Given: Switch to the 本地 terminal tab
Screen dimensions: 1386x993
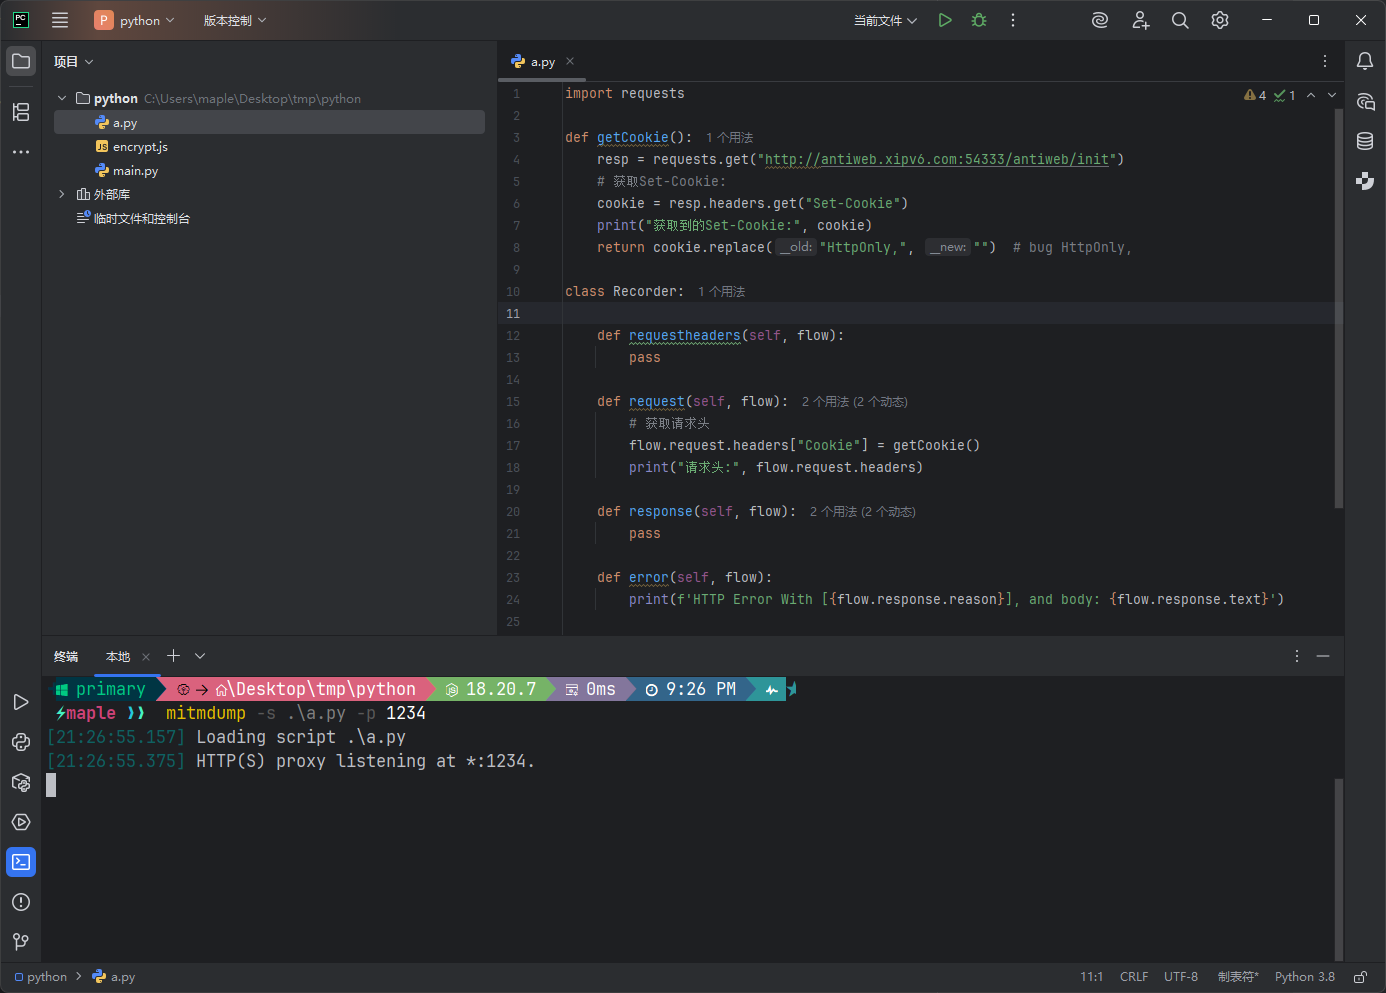Looking at the screenshot, I should (x=118, y=657).
